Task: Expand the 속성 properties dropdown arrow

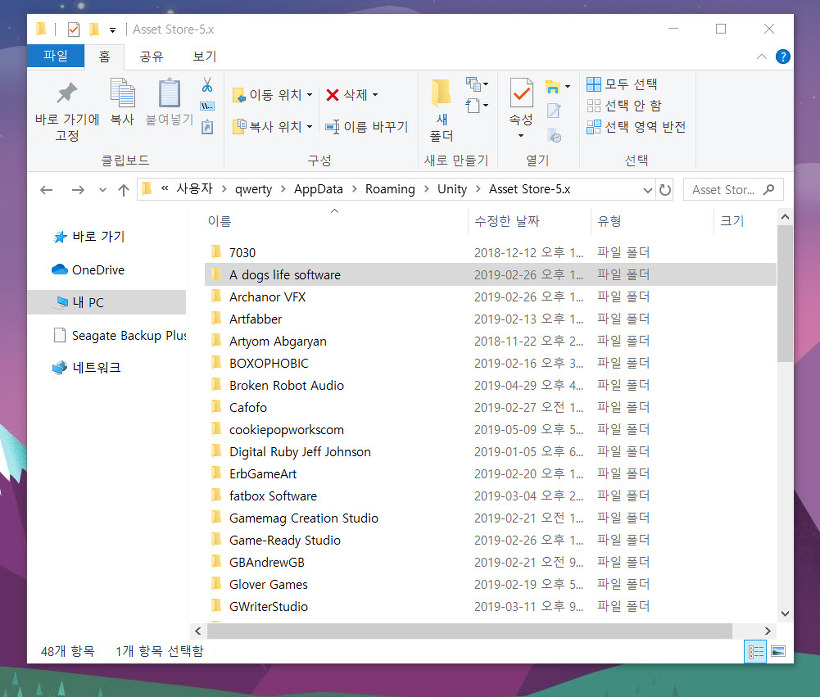Action: click(x=521, y=135)
